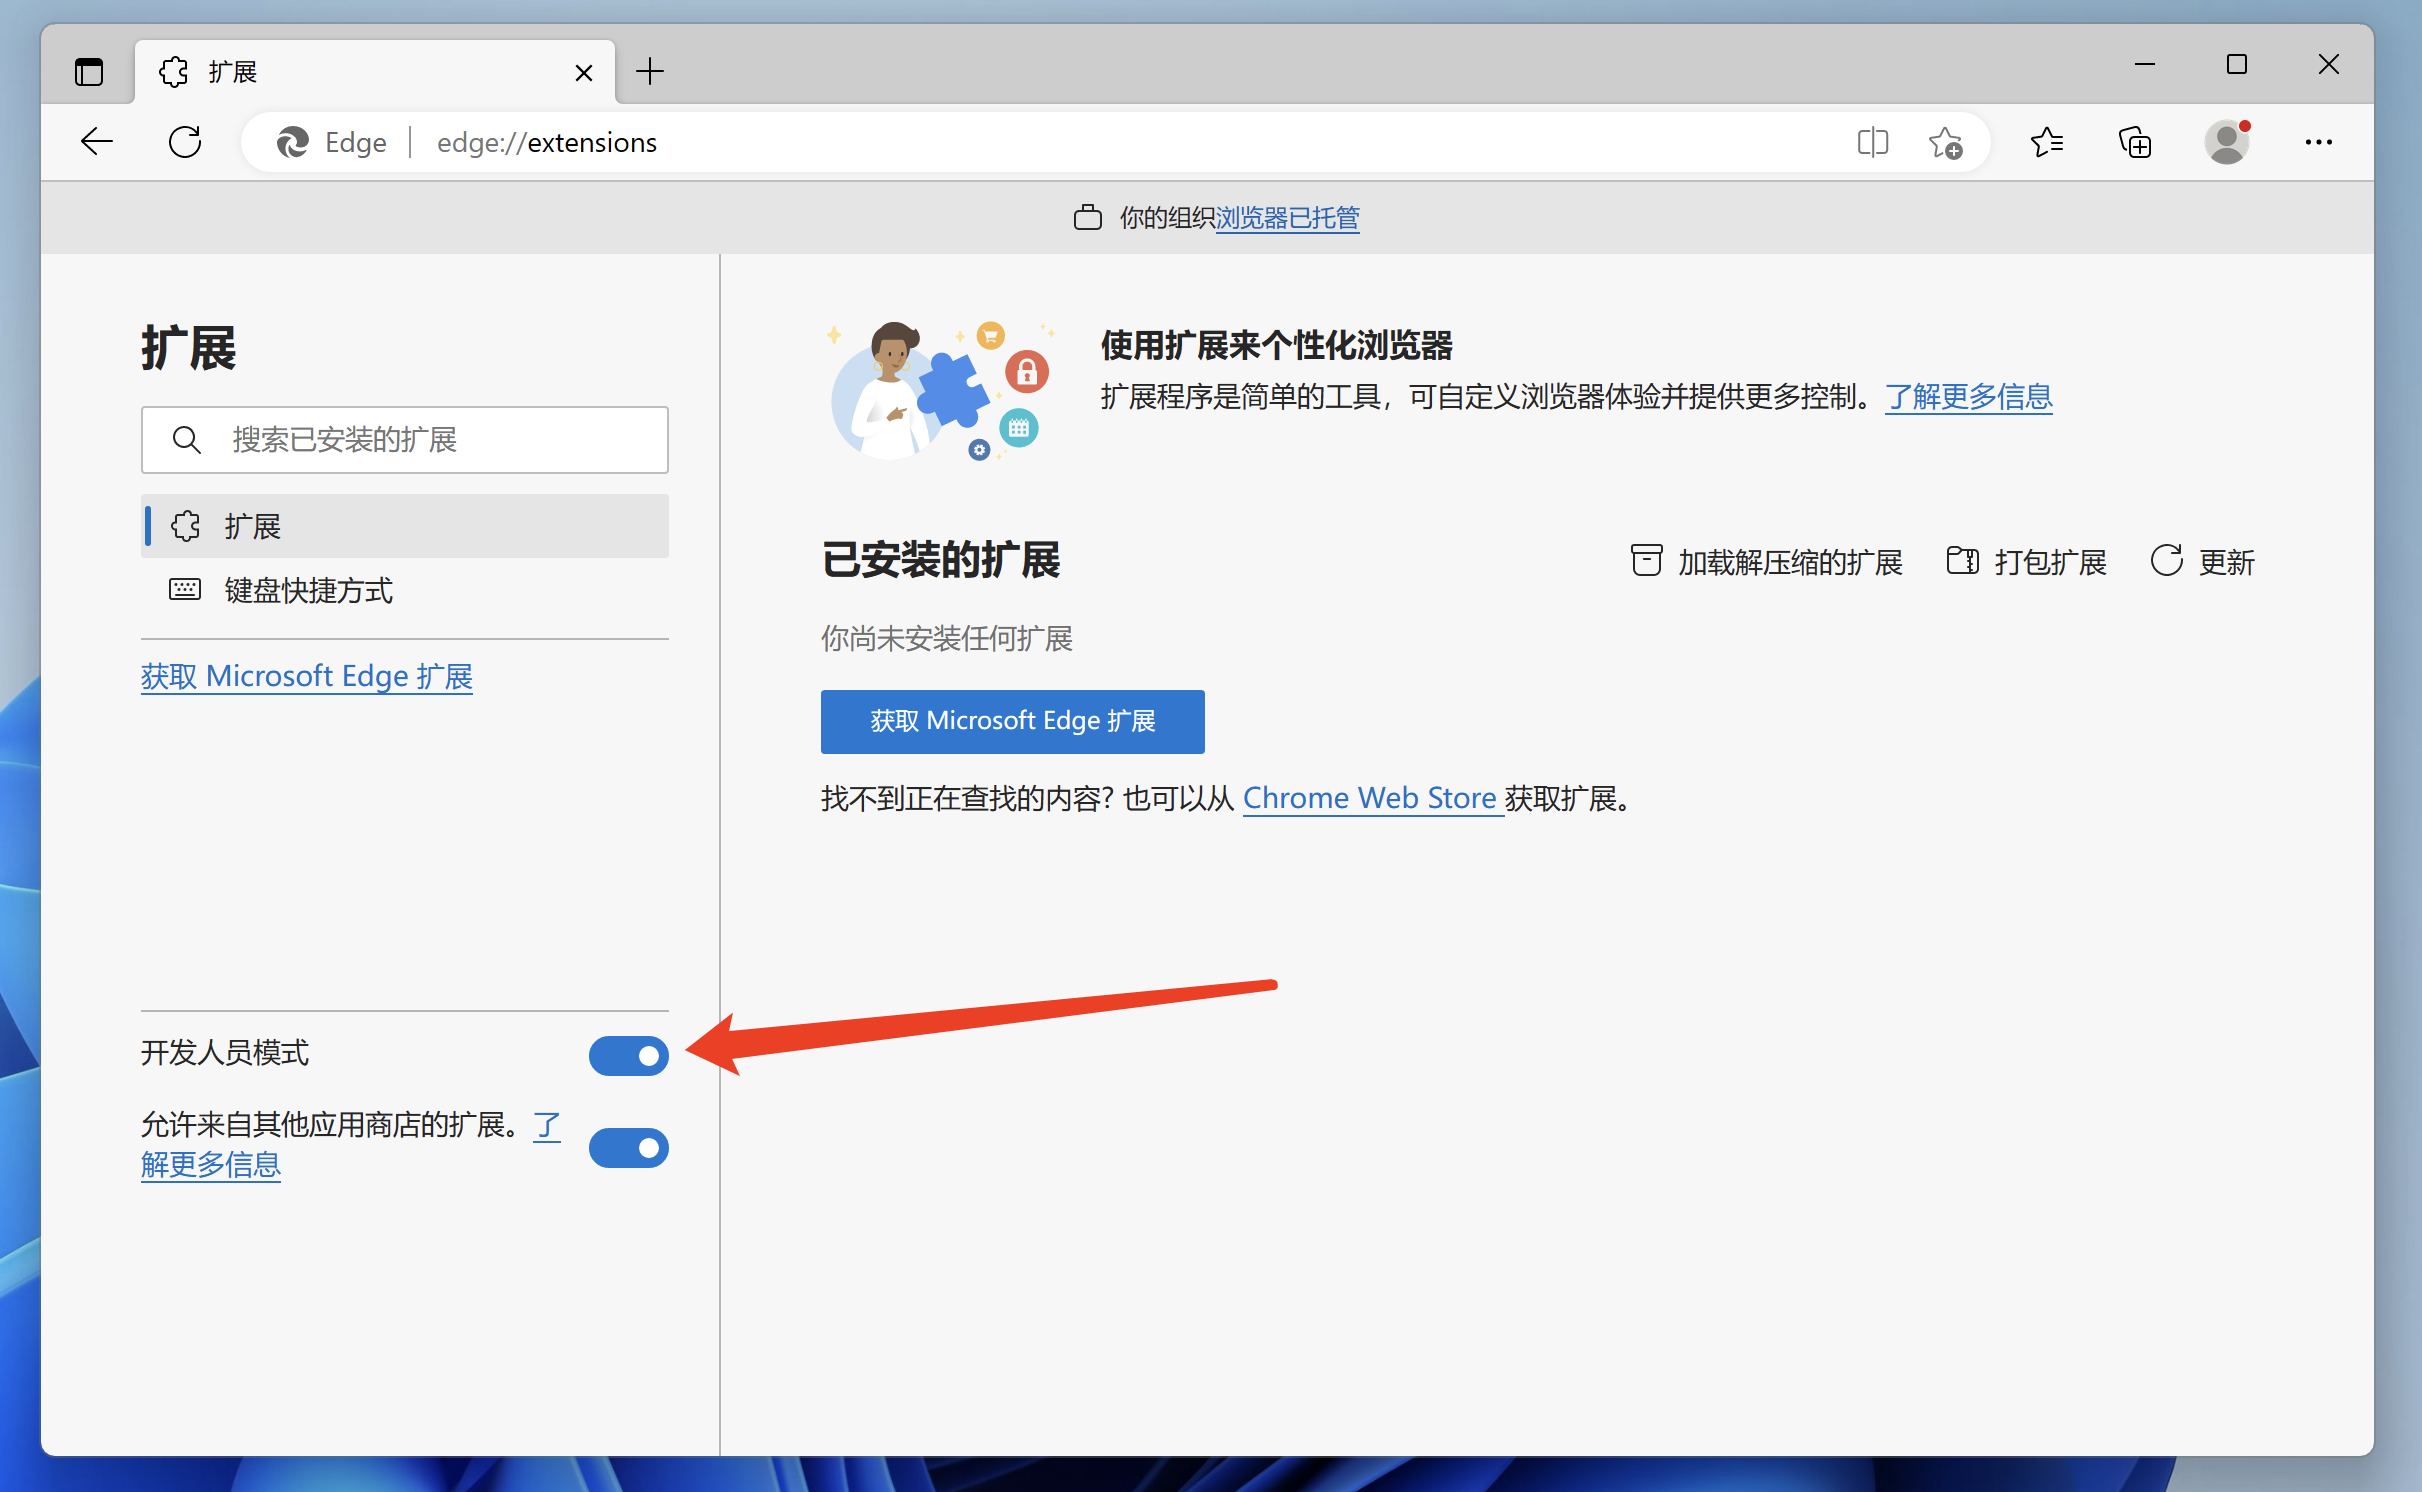Image resolution: width=2422 pixels, height=1492 pixels.
Task: Enter split screen view
Action: pos(1872,142)
